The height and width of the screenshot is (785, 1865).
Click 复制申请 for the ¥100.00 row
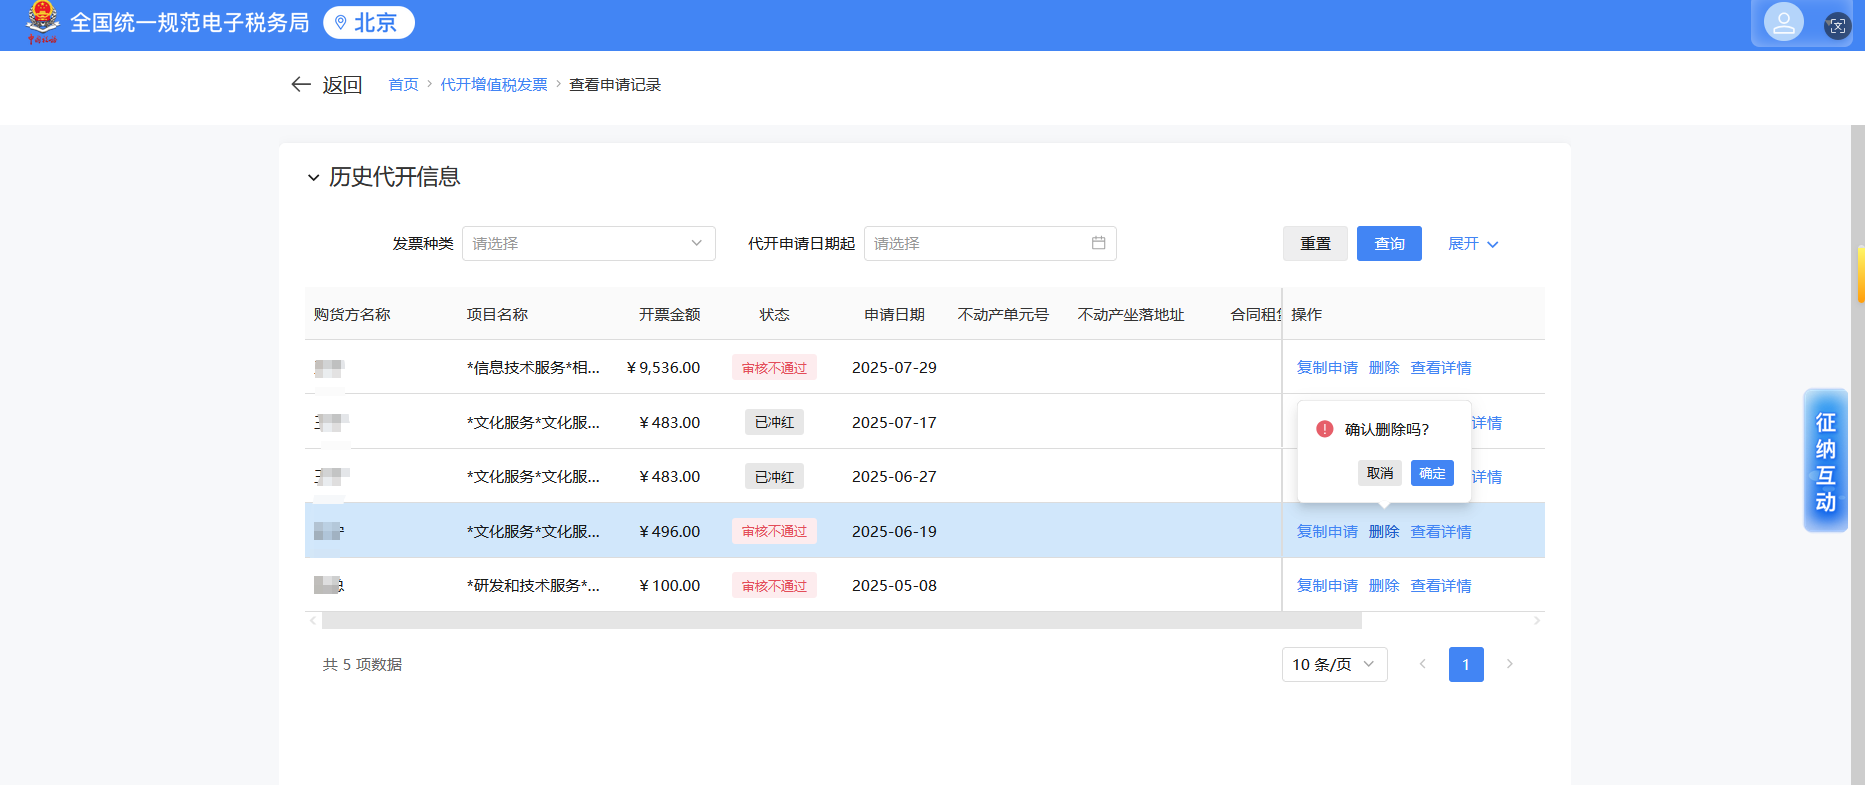point(1327,586)
